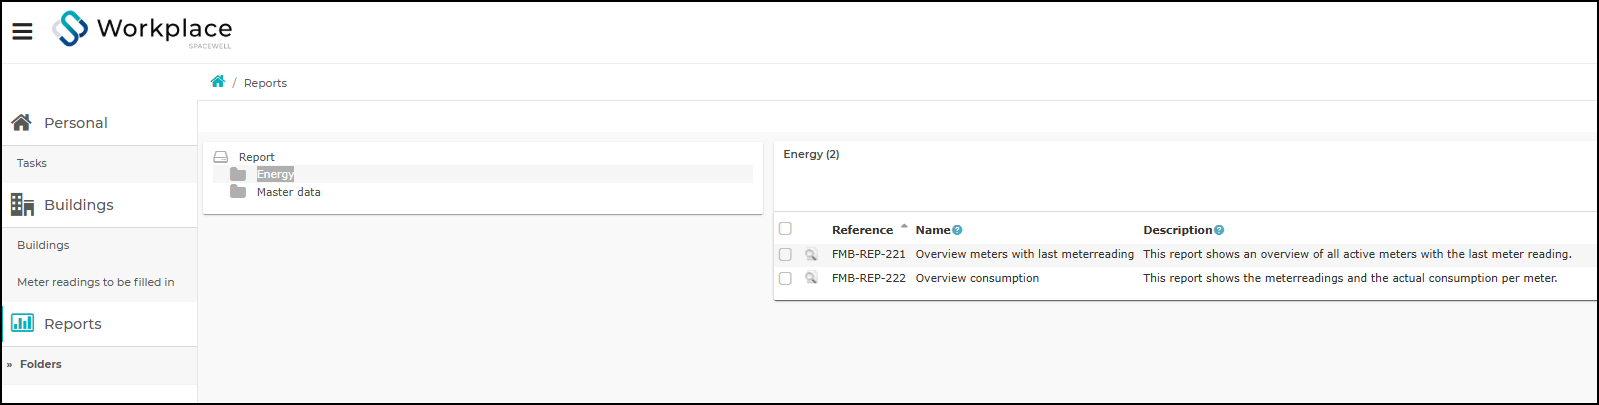Open Meter readings to be filled in
Image resolution: width=1599 pixels, height=405 pixels.
pyautogui.click(x=96, y=282)
